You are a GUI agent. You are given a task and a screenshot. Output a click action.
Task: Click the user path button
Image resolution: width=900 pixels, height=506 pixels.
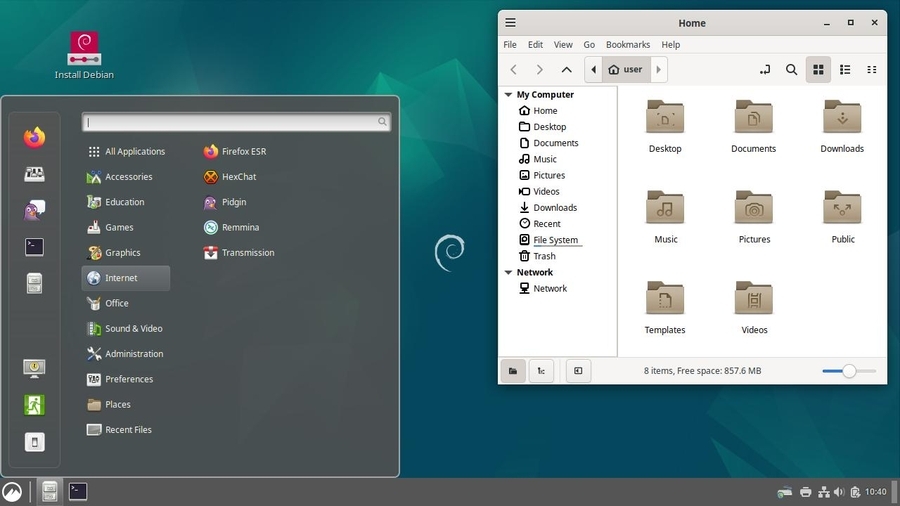click(x=626, y=69)
